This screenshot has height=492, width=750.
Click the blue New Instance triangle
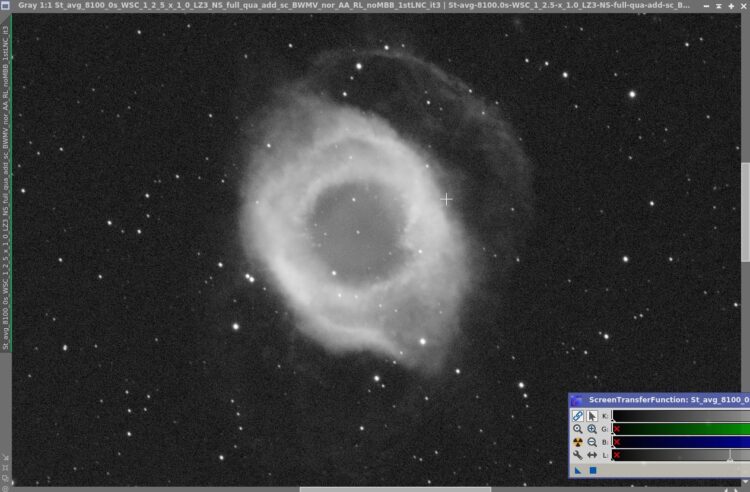(x=578, y=470)
